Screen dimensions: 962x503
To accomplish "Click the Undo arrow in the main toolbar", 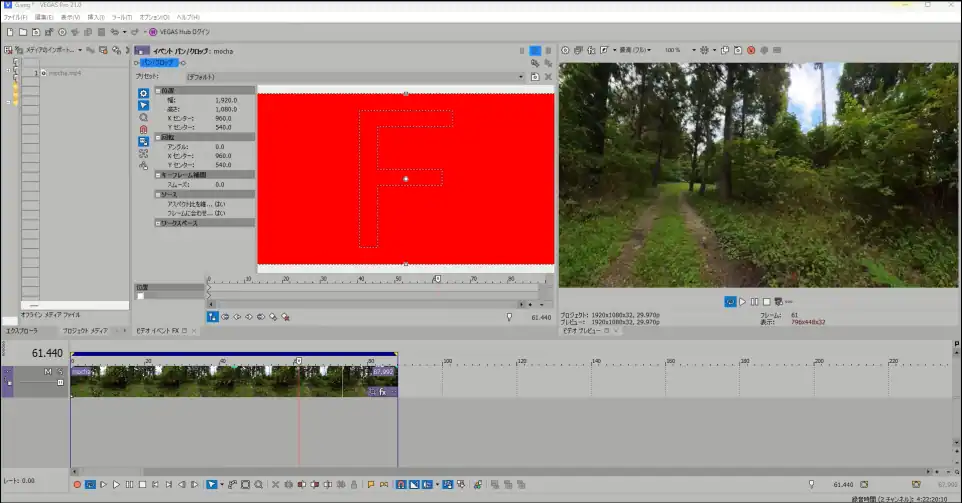I will coord(114,32).
